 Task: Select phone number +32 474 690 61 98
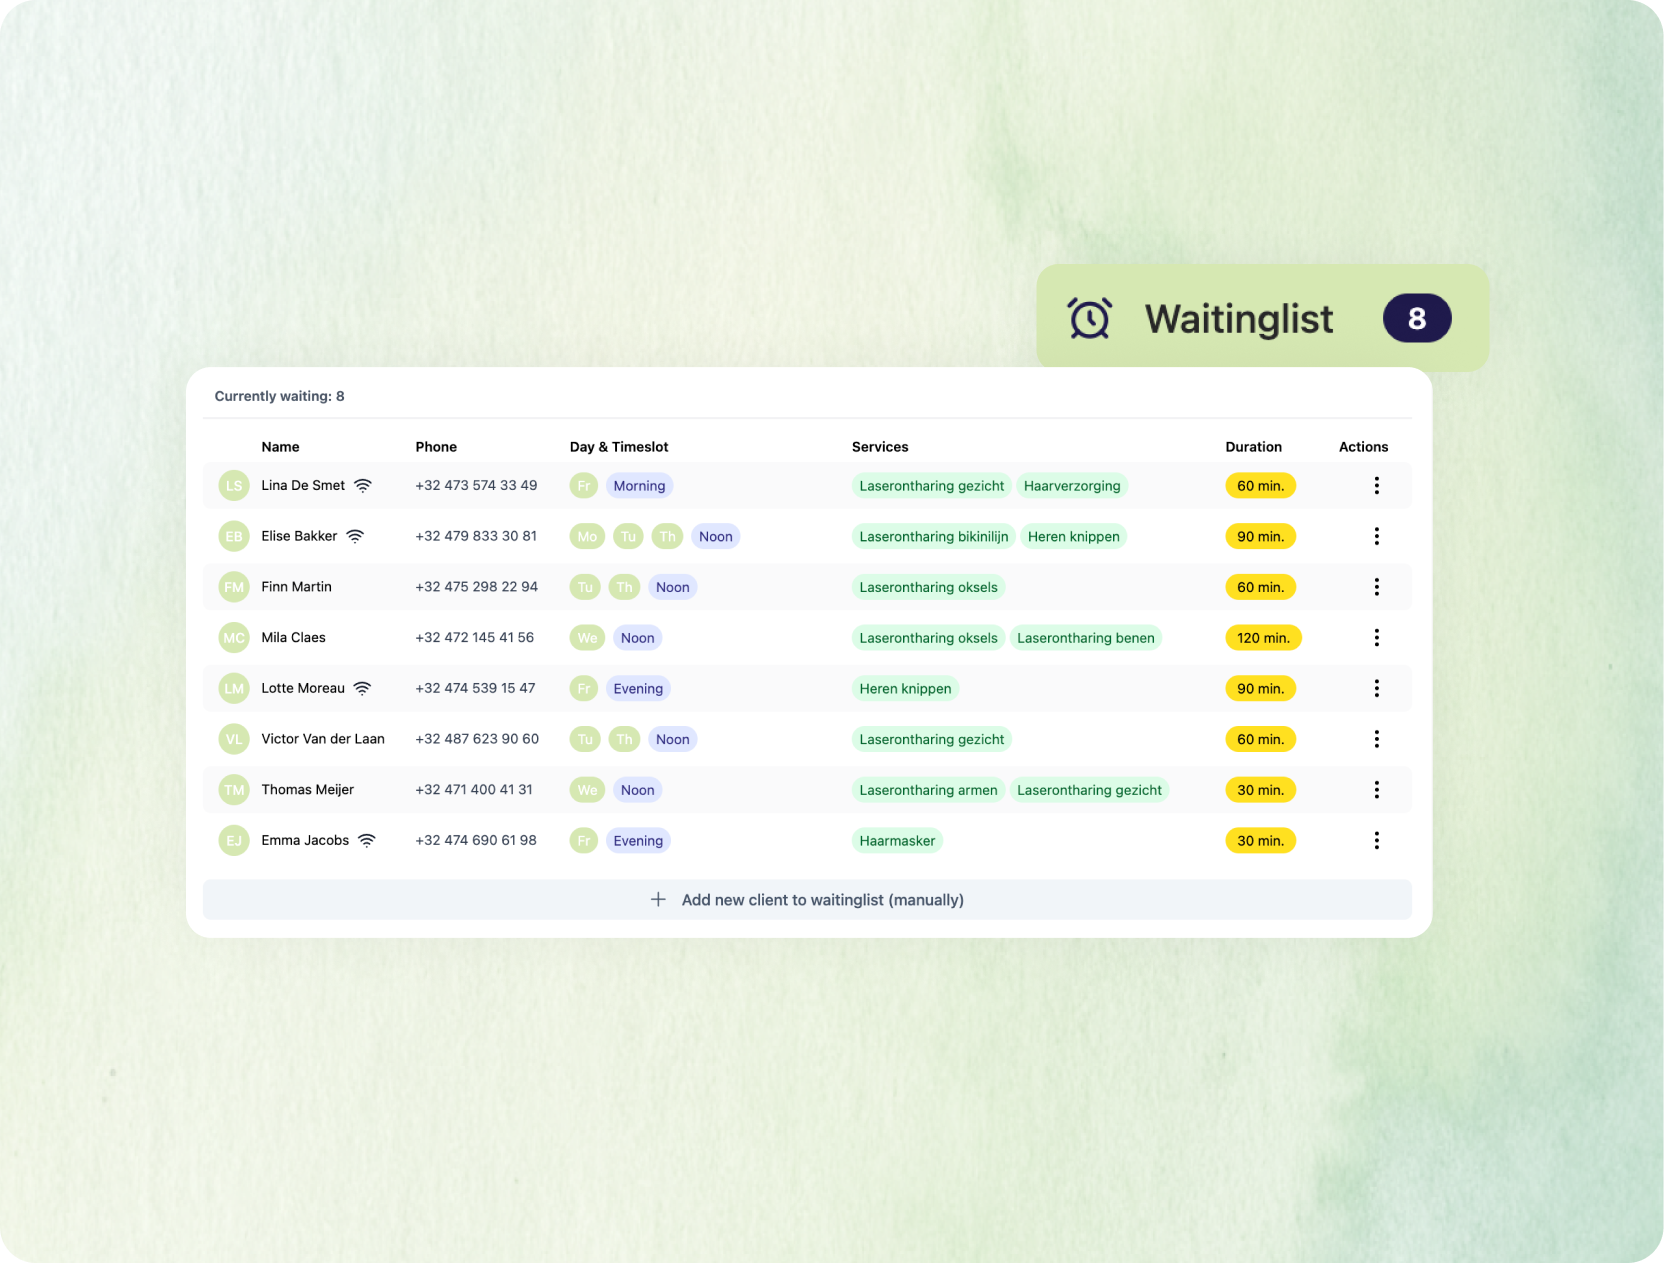[x=476, y=840]
